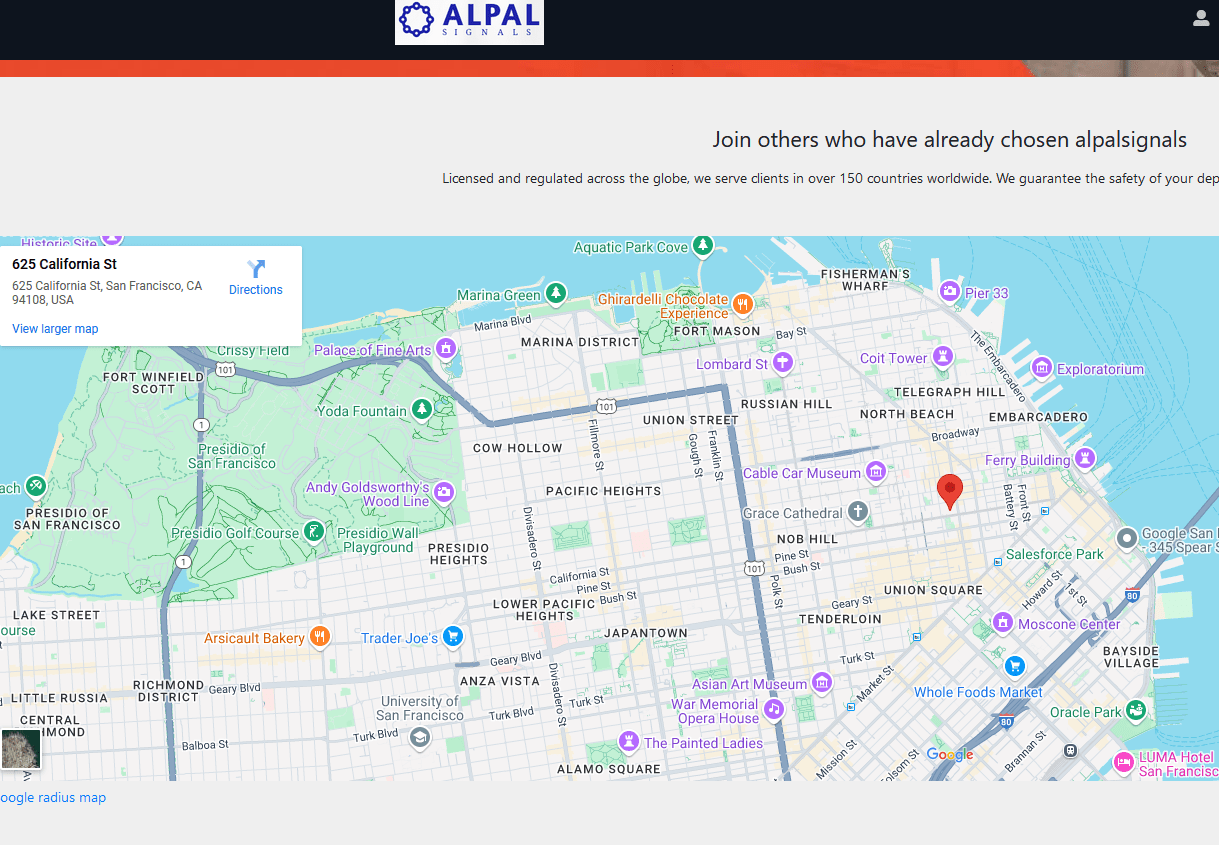Open Andy Goldsworthy's Wood Line marker

coord(444,493)
